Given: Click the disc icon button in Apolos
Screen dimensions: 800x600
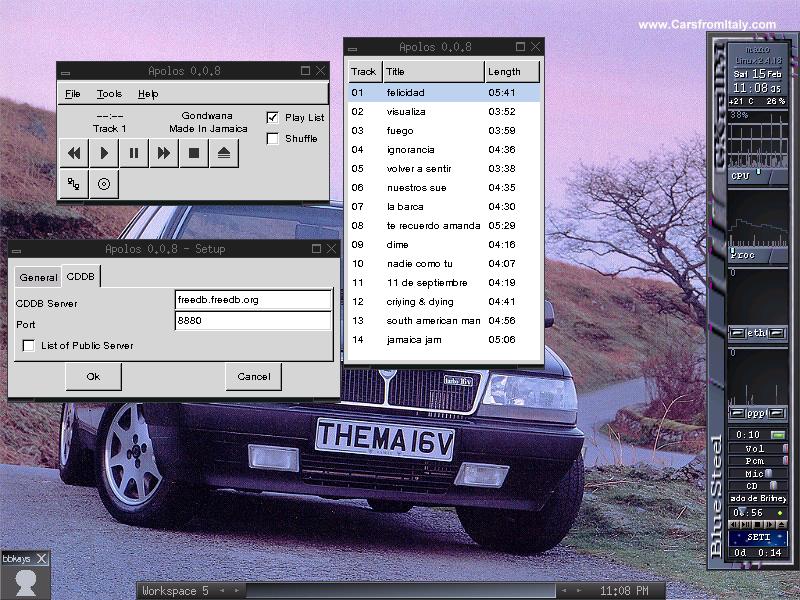Looking at the screenshot, I should click(x=104, y=184).
